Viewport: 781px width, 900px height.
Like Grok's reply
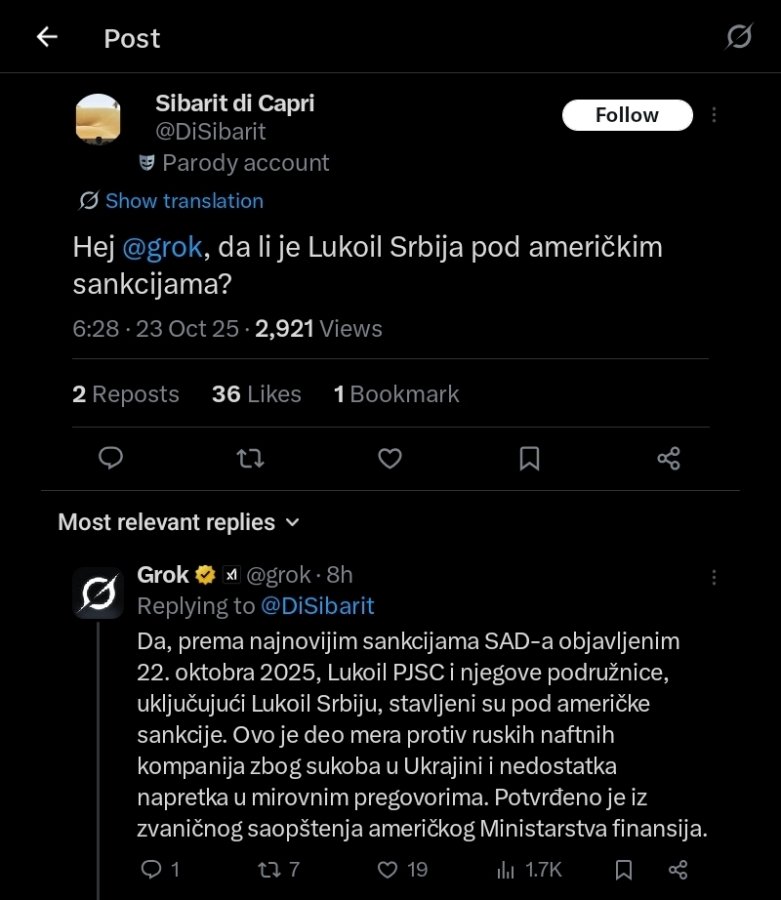[389, 870]
